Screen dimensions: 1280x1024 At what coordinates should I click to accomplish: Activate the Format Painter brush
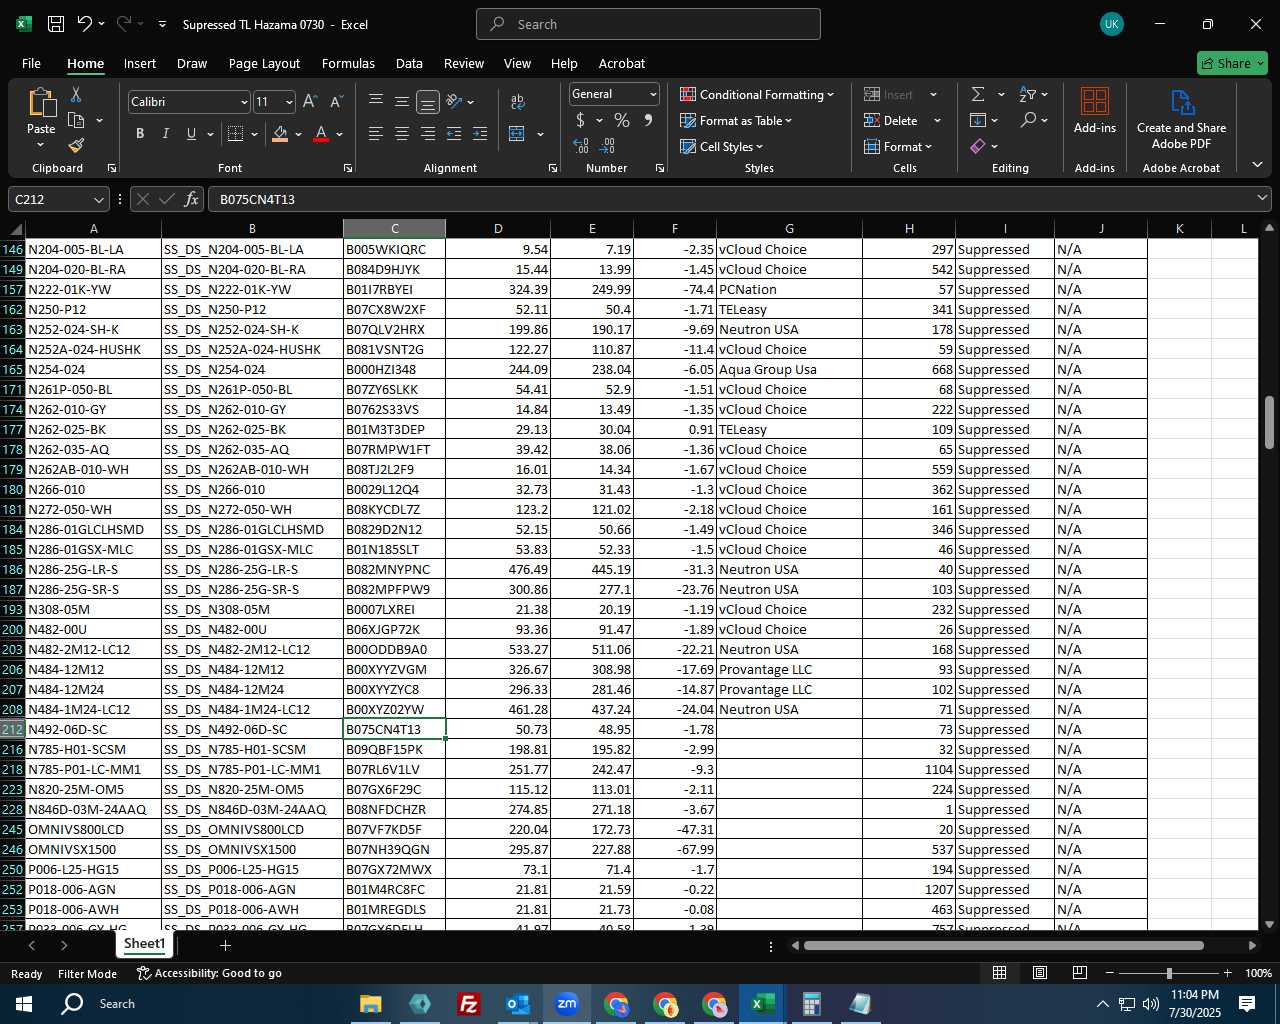[x=76, y=146]
